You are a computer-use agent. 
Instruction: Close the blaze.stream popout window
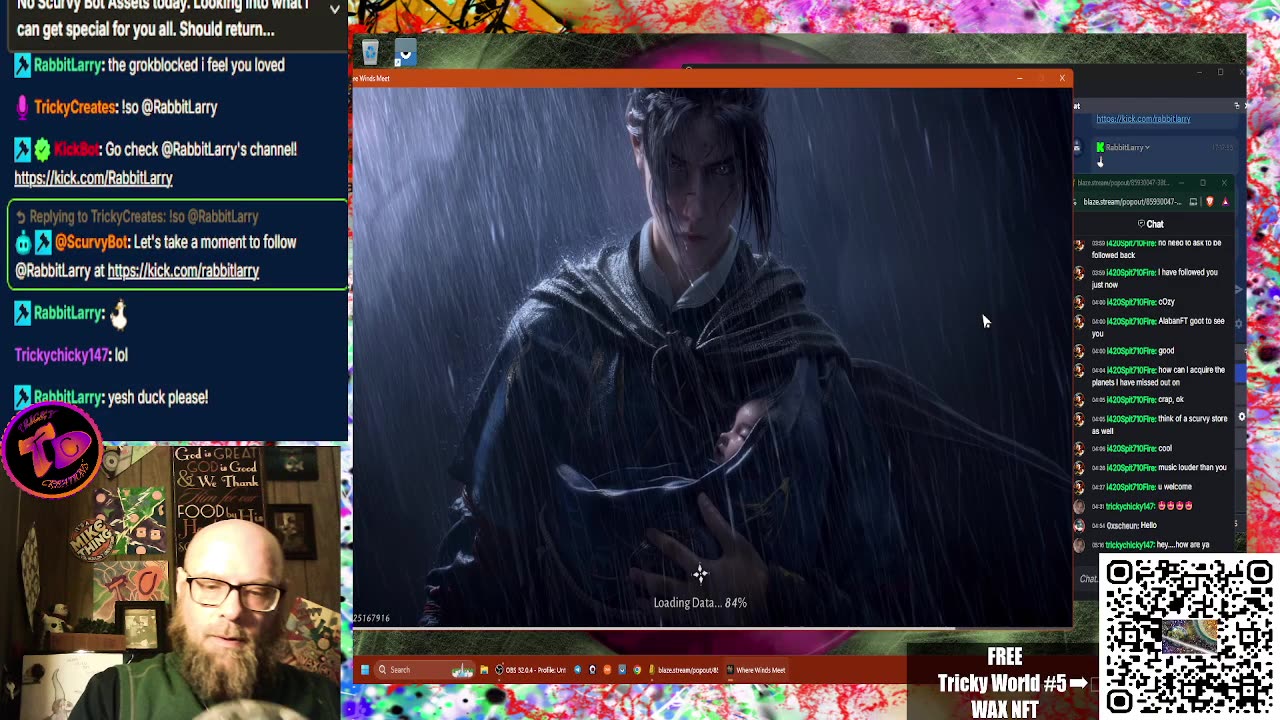point(1224,183)
